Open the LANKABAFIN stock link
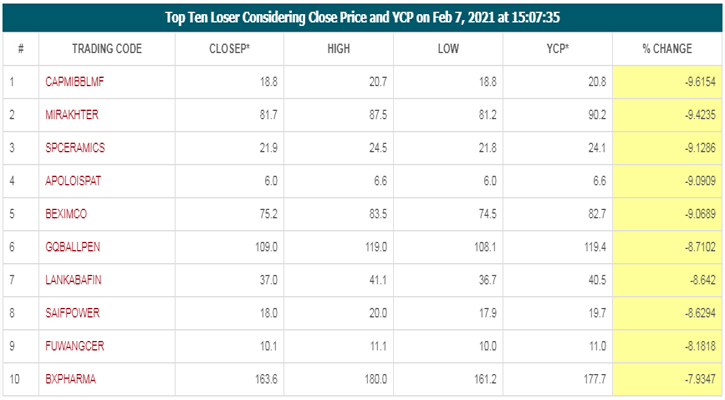Viewport: 725px width, 400px height. coord(73,279)
